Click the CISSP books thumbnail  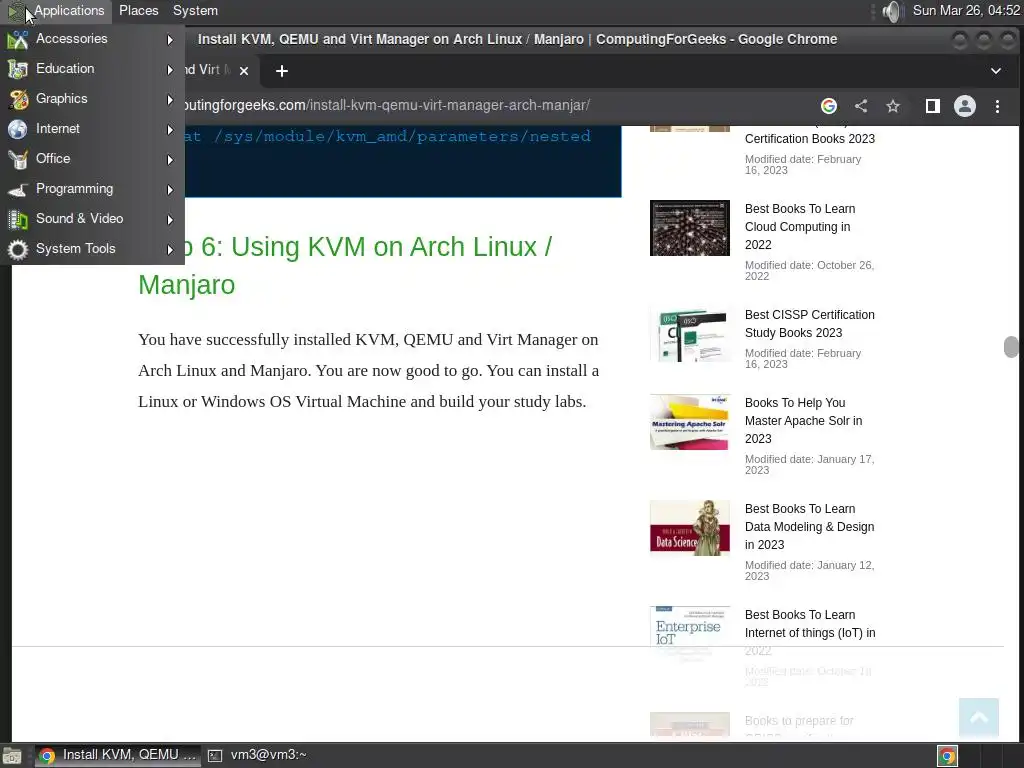[690, 334]
